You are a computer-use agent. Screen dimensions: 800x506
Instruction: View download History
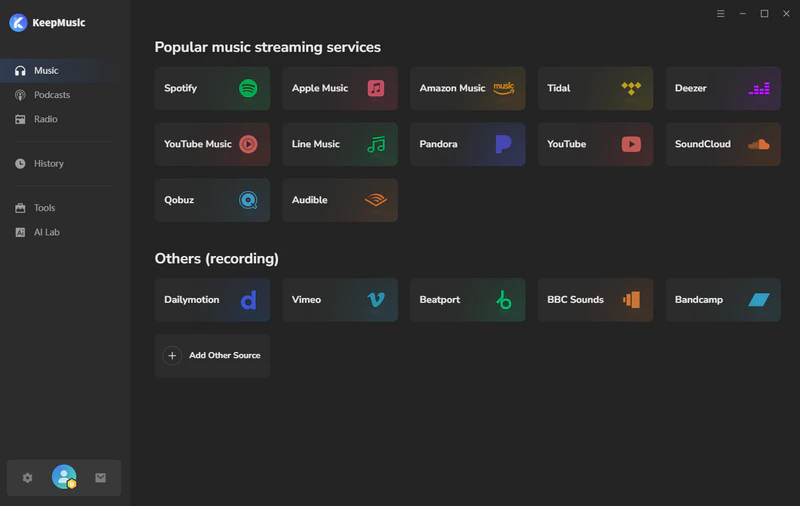point(48,163)
